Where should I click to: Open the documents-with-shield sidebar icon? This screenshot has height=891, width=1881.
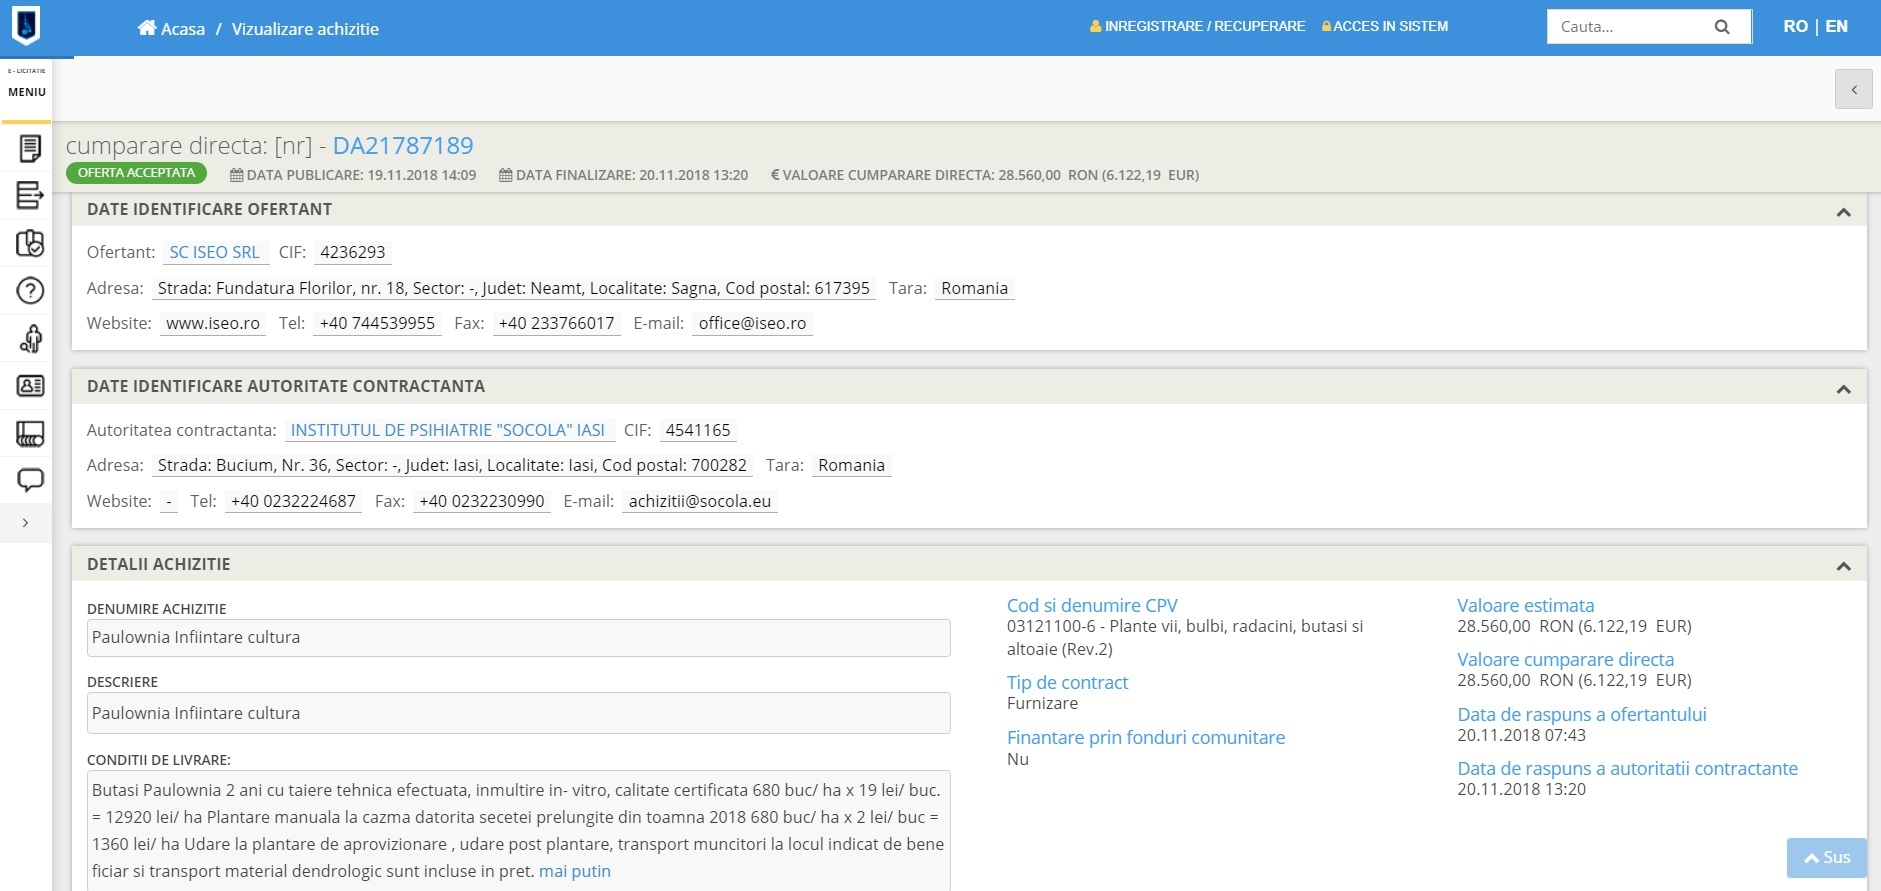click(x=30, y=243)
